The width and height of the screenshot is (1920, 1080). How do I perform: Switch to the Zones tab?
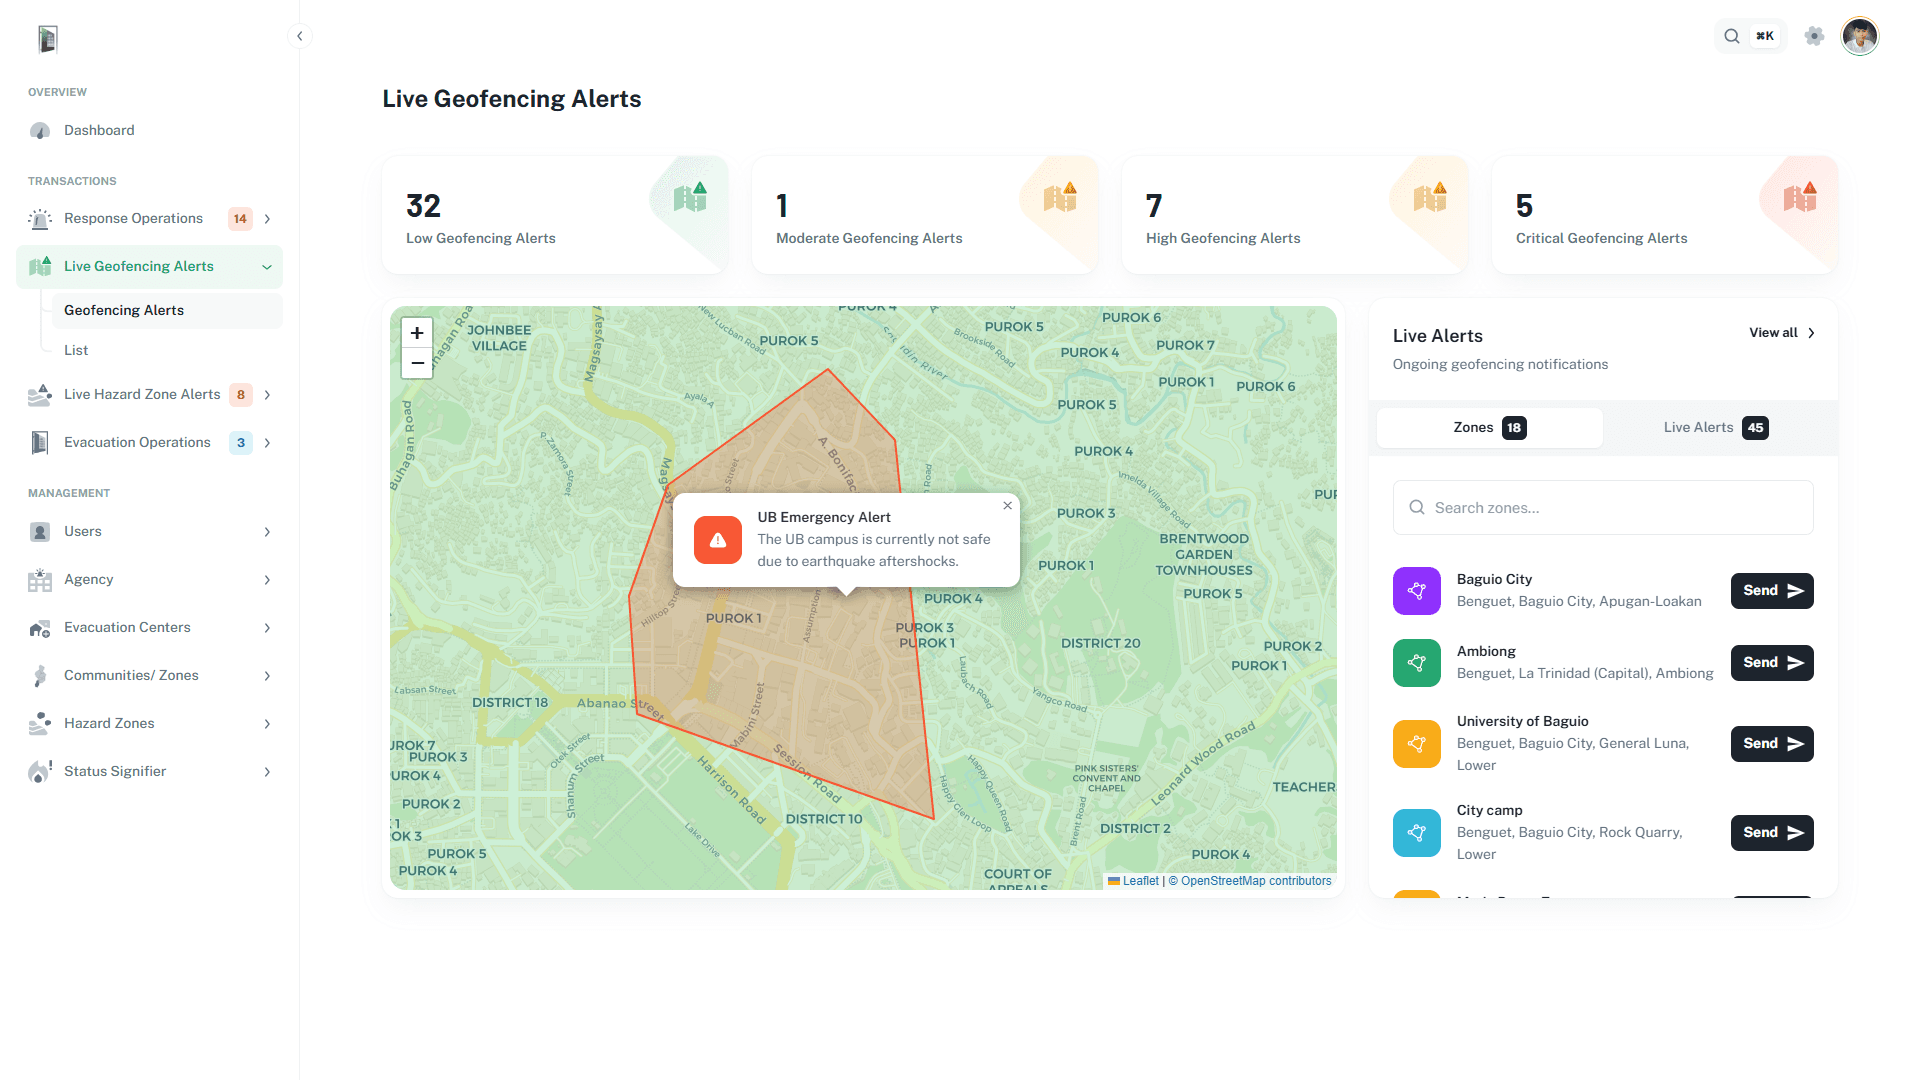click(x=1489, y=428)
